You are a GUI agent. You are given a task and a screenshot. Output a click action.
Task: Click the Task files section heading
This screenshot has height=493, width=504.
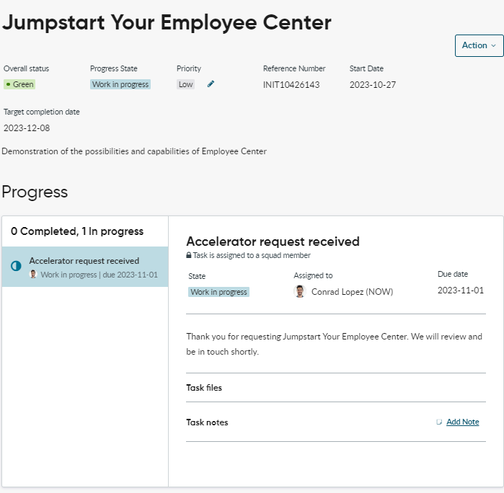[204, 388]
